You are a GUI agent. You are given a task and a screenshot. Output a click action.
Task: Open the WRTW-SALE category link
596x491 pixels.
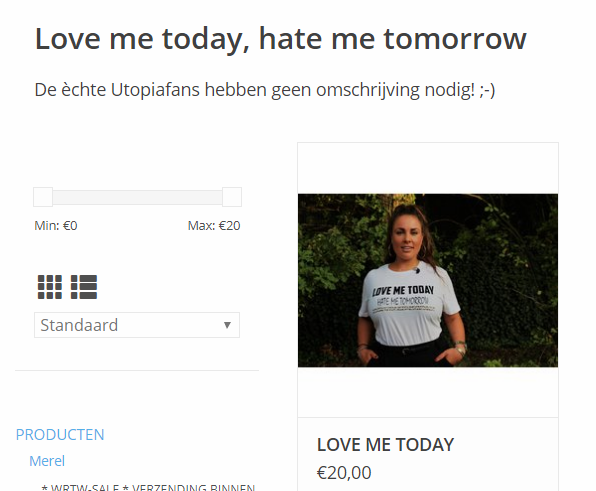point(148,487)
